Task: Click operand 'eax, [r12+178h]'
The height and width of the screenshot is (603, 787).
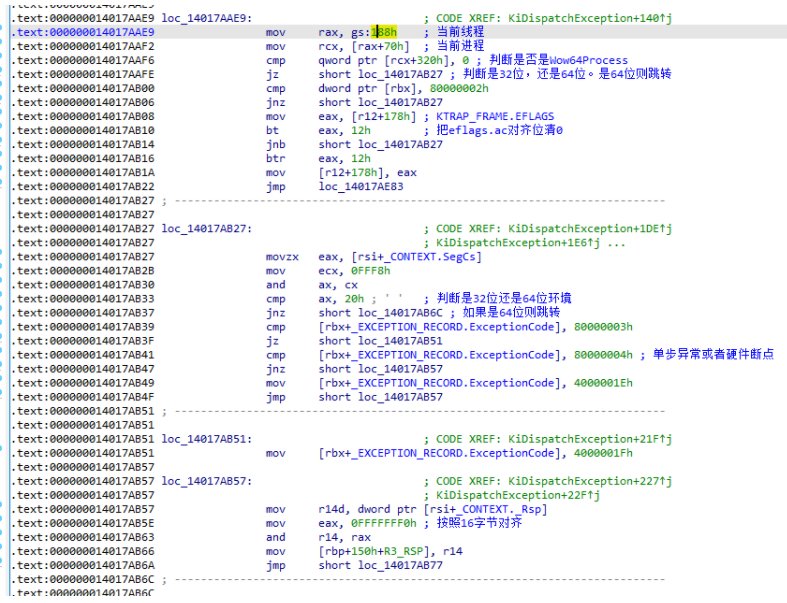Action: [x=367, y=116]
